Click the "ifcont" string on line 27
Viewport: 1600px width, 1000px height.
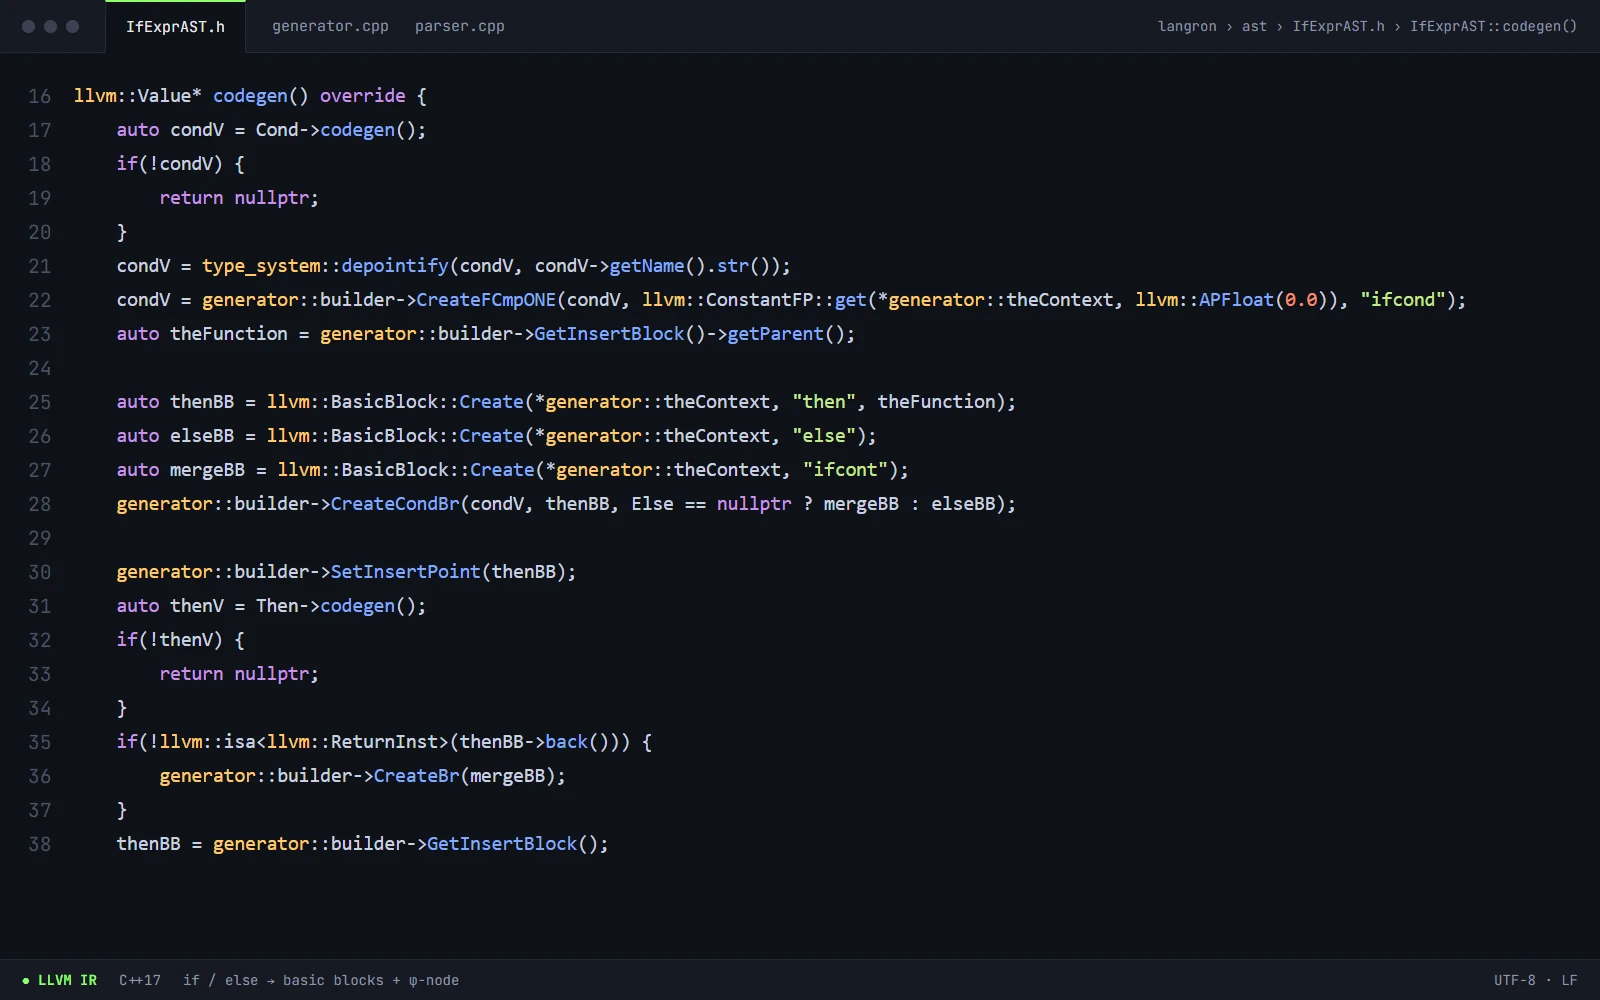[845, 470]
